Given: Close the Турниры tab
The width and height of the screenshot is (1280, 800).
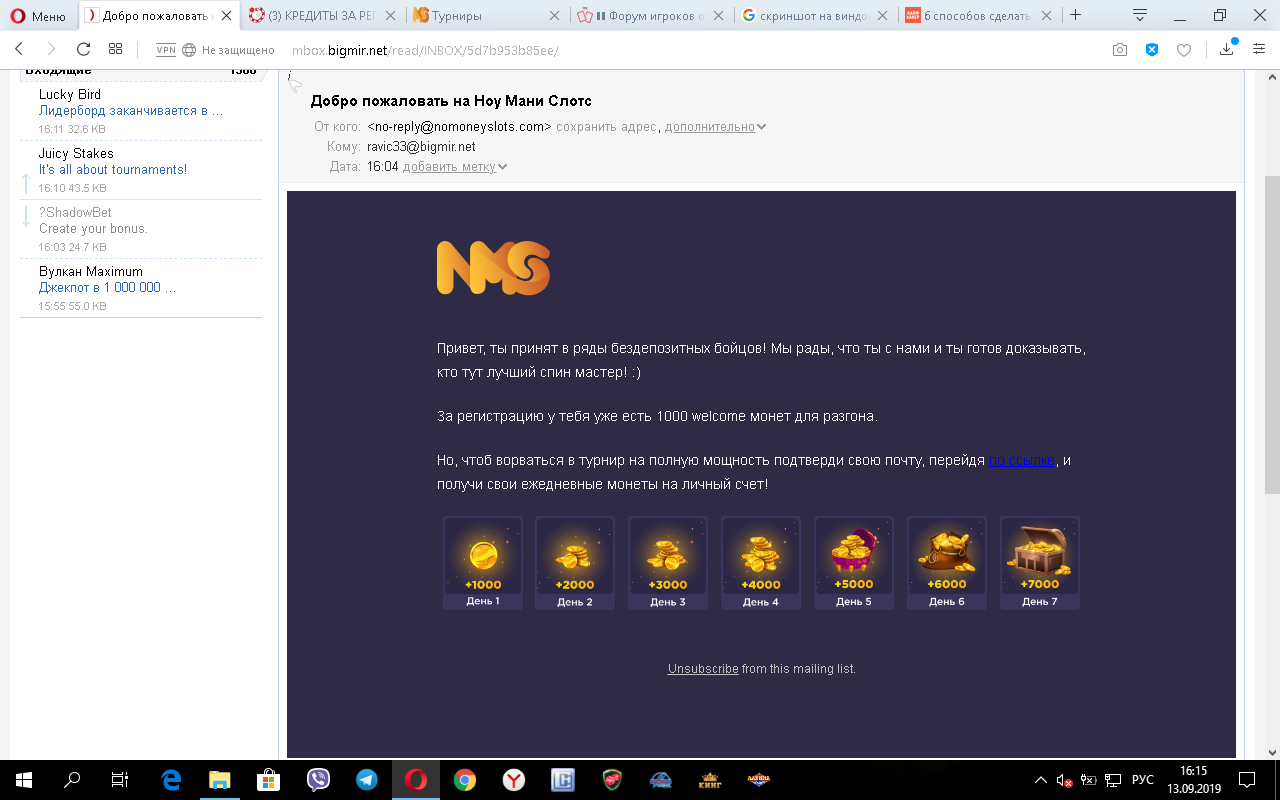Looking at the screenshot, I should click(555, 16).
